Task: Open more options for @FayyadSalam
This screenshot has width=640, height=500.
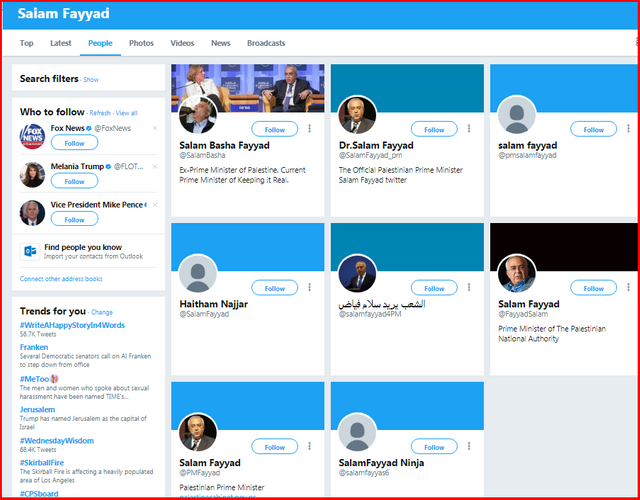Action: [628, 287]
